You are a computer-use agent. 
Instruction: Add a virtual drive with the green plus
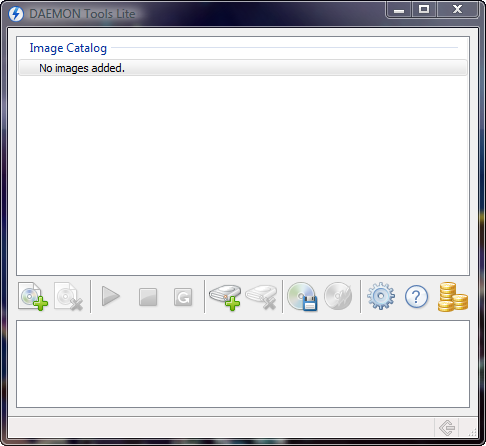pyautogui.click(x=225, y=297)
